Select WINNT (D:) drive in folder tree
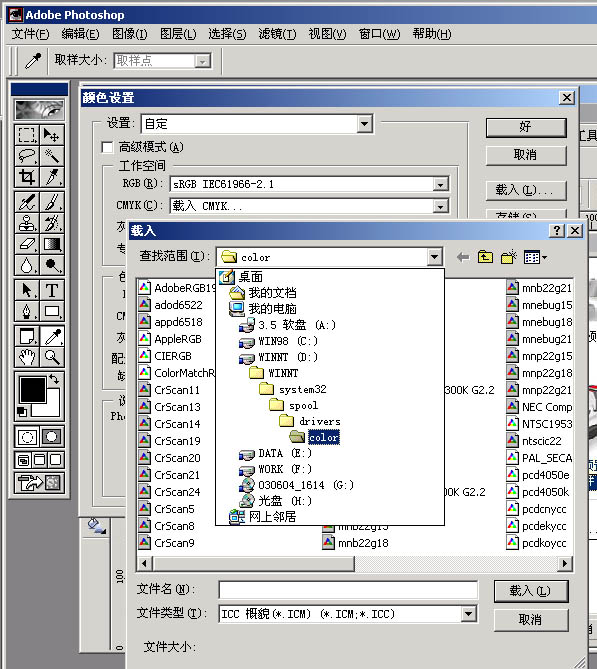Image resolution: width=597 pixels, height=669 pixels. pos(279,357)
